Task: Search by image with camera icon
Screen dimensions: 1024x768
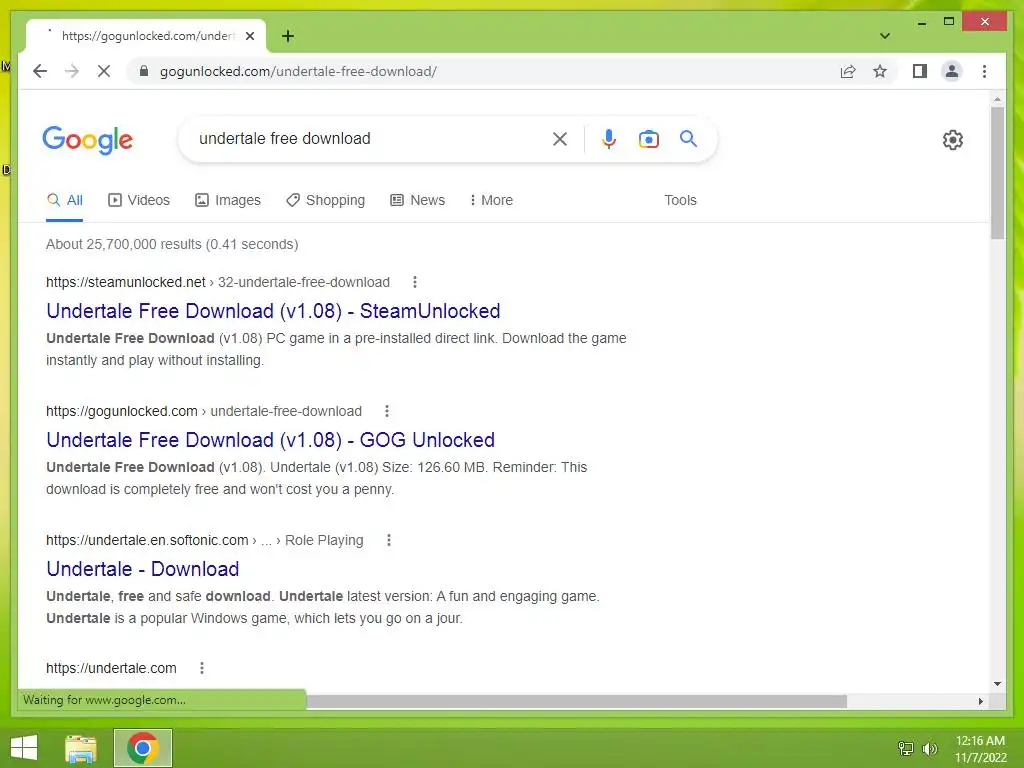Action: 648,139
